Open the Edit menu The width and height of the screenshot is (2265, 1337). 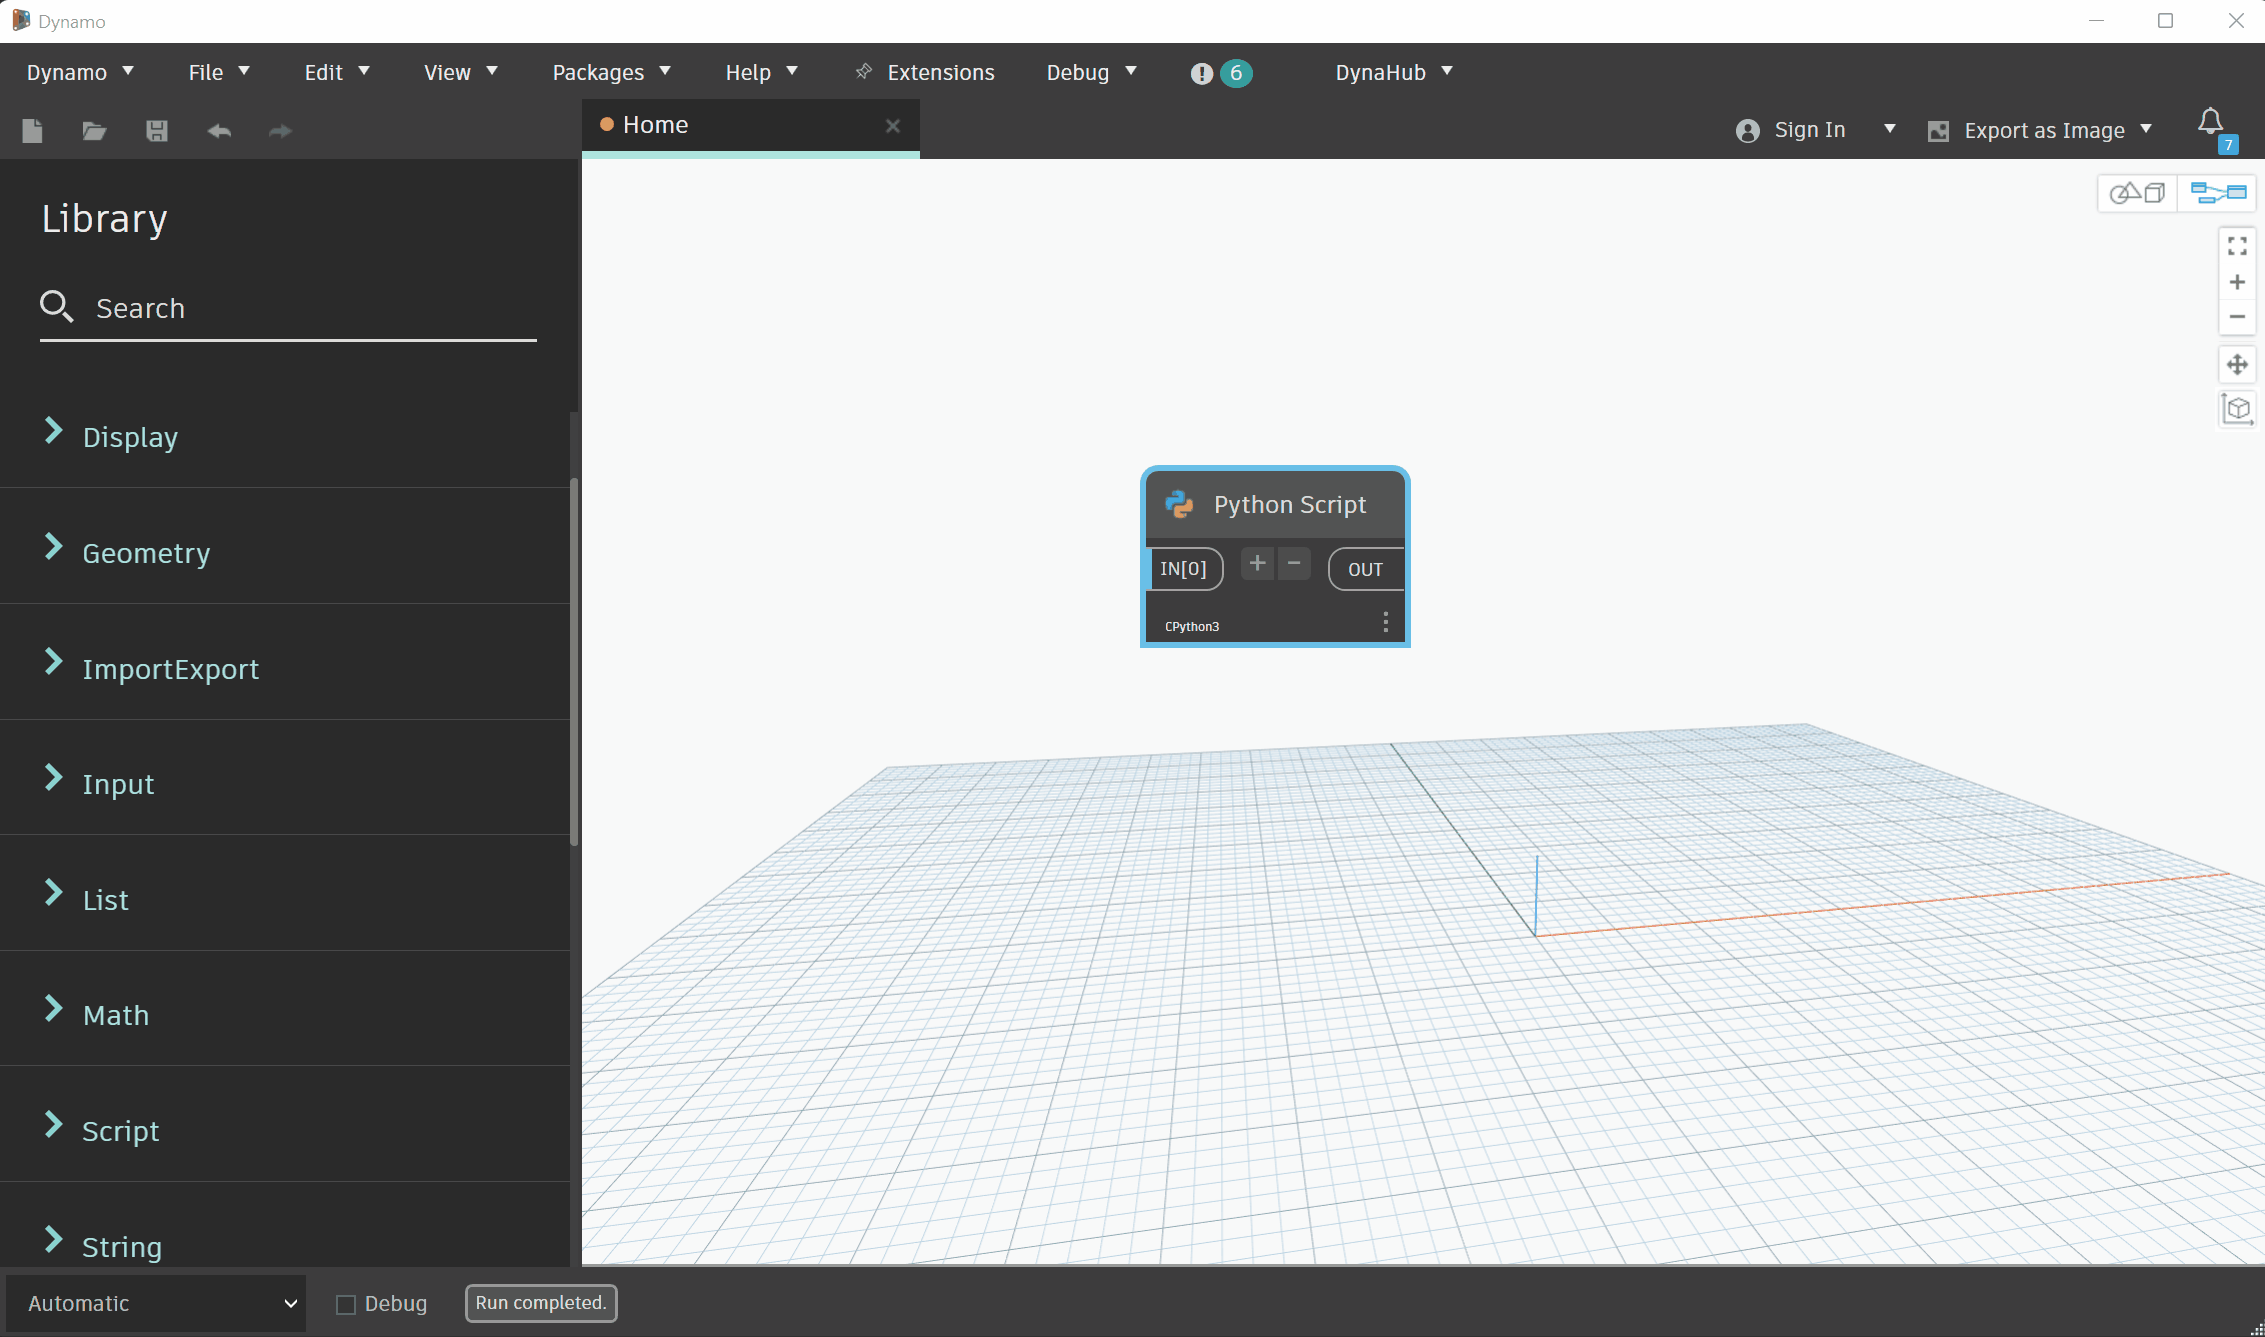(x=337, y=72)
